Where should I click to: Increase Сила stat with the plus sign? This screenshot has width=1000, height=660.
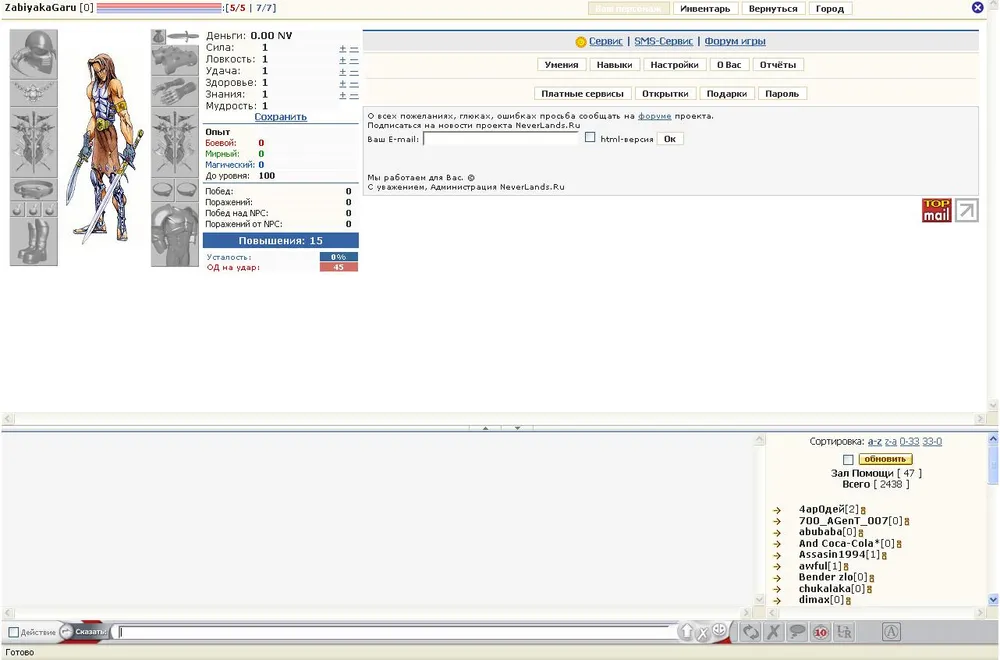pos(342,48)
